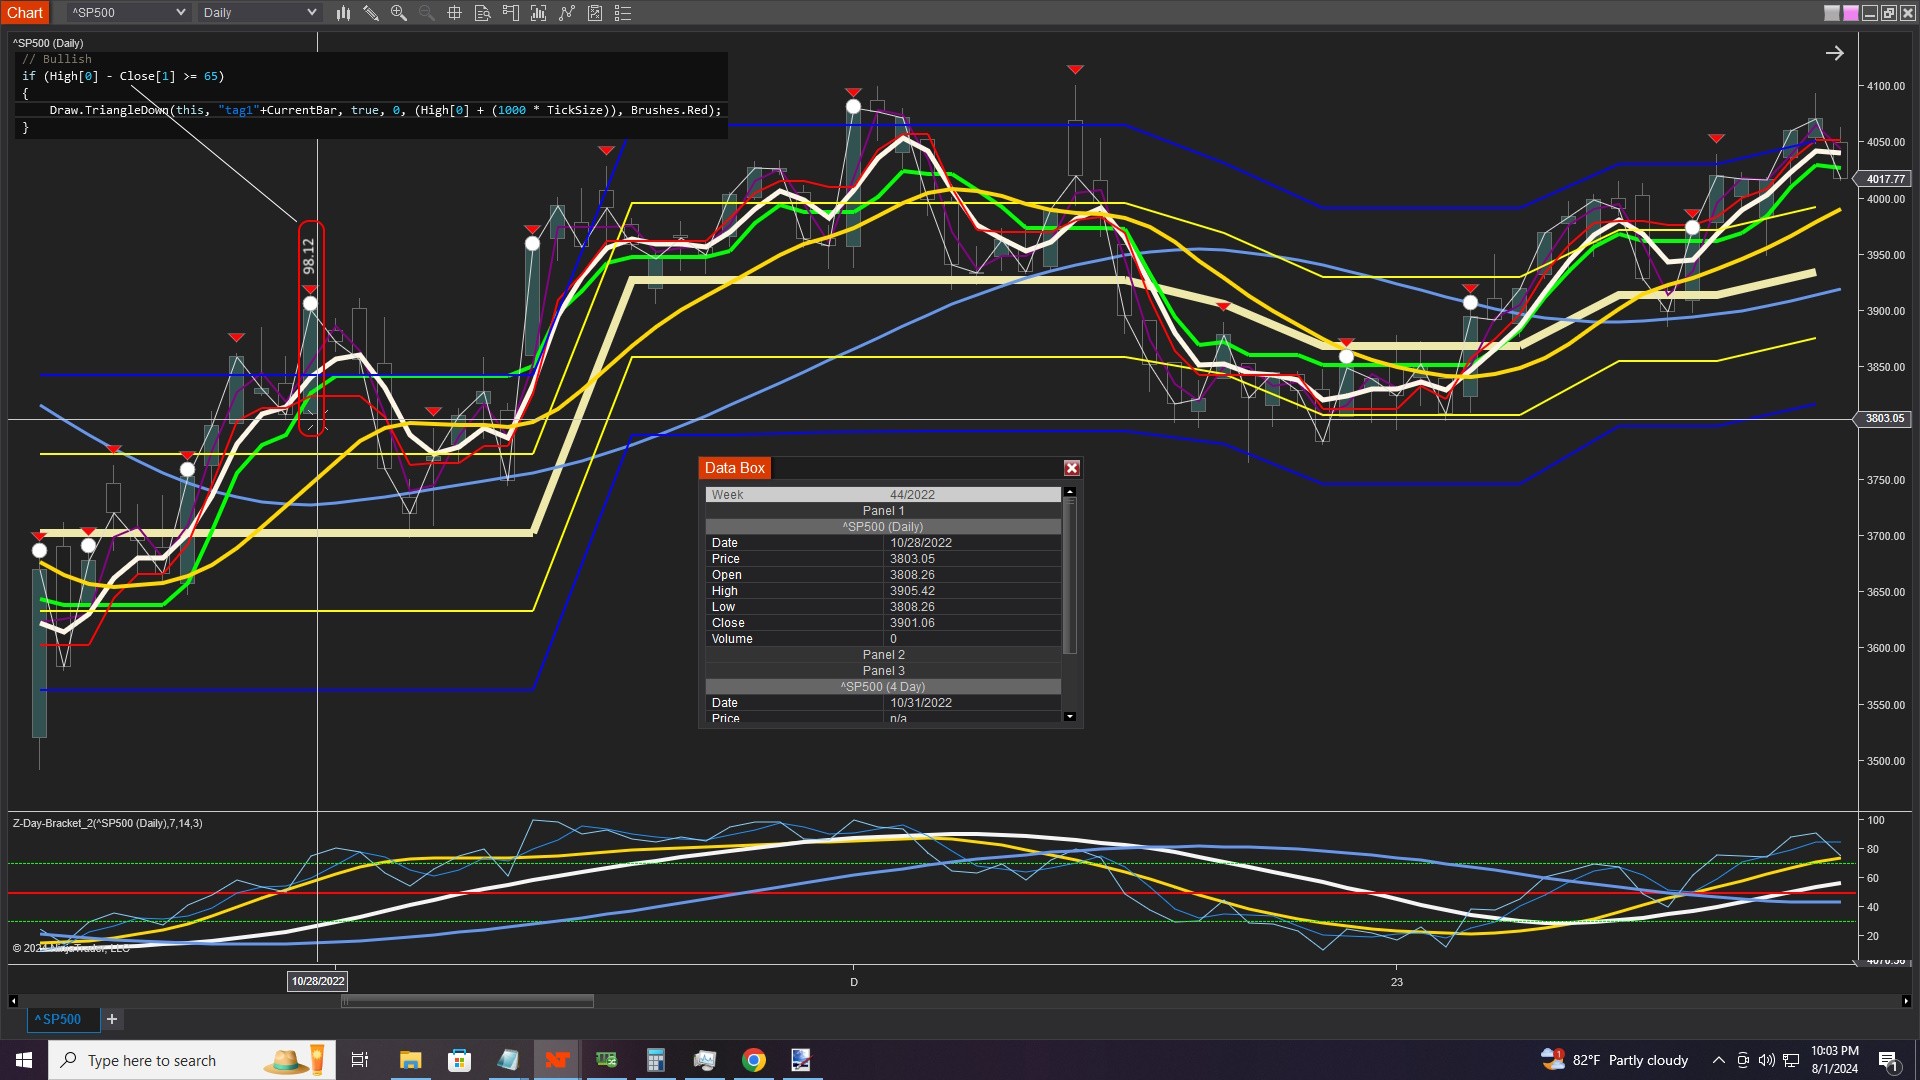Toggle the crosshair cursor icon
Screen dimensions: 1920x1080
[455, 13]
